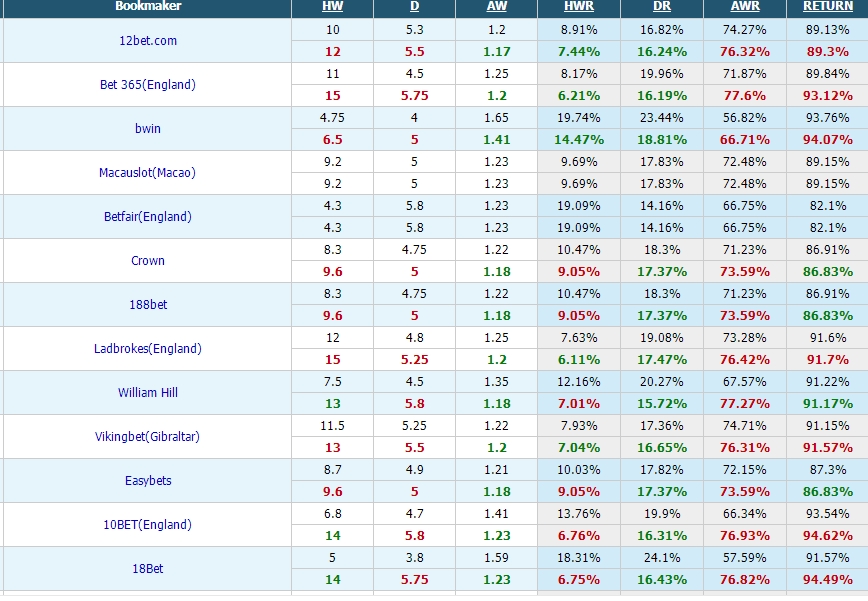Sort by the D column header

[415, 6]
